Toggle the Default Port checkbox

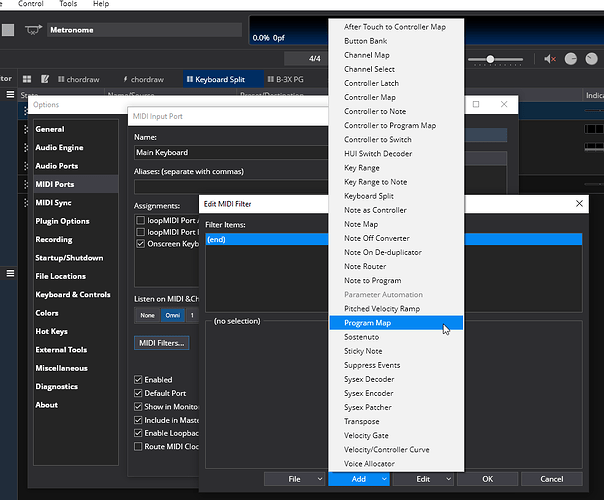click(138, 393)
